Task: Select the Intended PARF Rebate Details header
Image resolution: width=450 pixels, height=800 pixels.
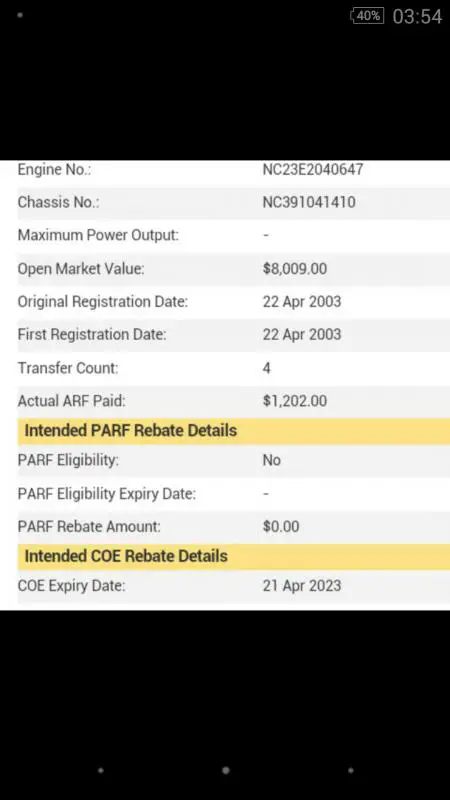Action: pyautogui.click(x=234, y=431)
